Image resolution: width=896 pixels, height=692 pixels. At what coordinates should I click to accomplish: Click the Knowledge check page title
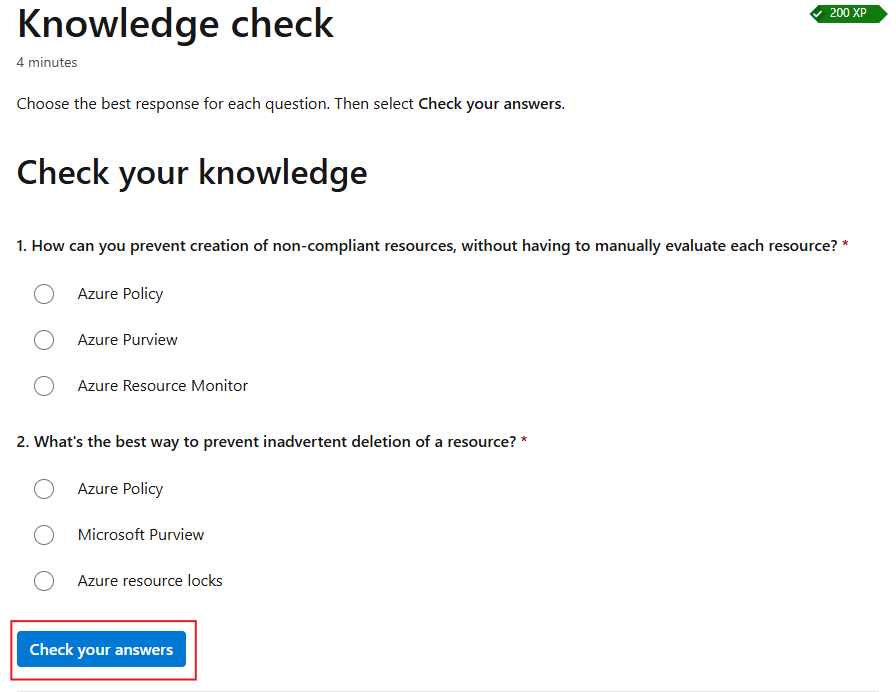click(175, 24)
